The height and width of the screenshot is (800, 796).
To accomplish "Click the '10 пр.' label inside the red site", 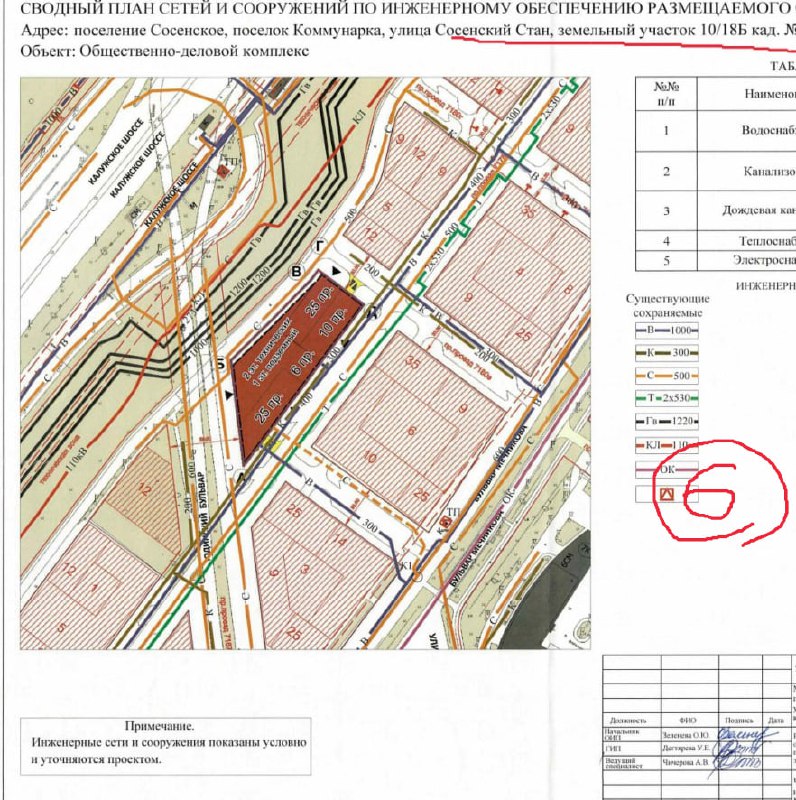I will click(333, 322).
